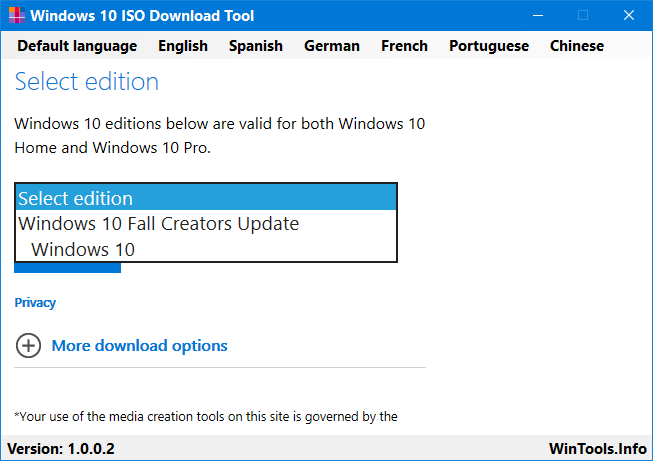Pick French from the language bar
The width and height of the screenshot is (653, 461).
pos(404,46)
